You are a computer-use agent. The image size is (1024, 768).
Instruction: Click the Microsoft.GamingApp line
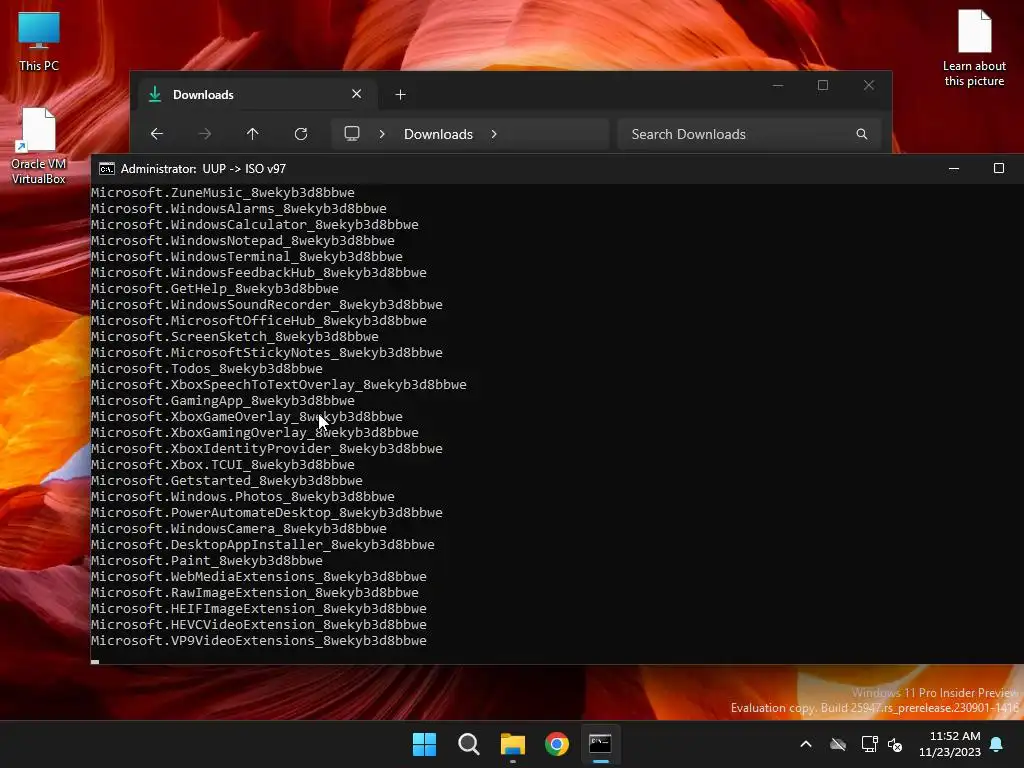tap(223, 400)
